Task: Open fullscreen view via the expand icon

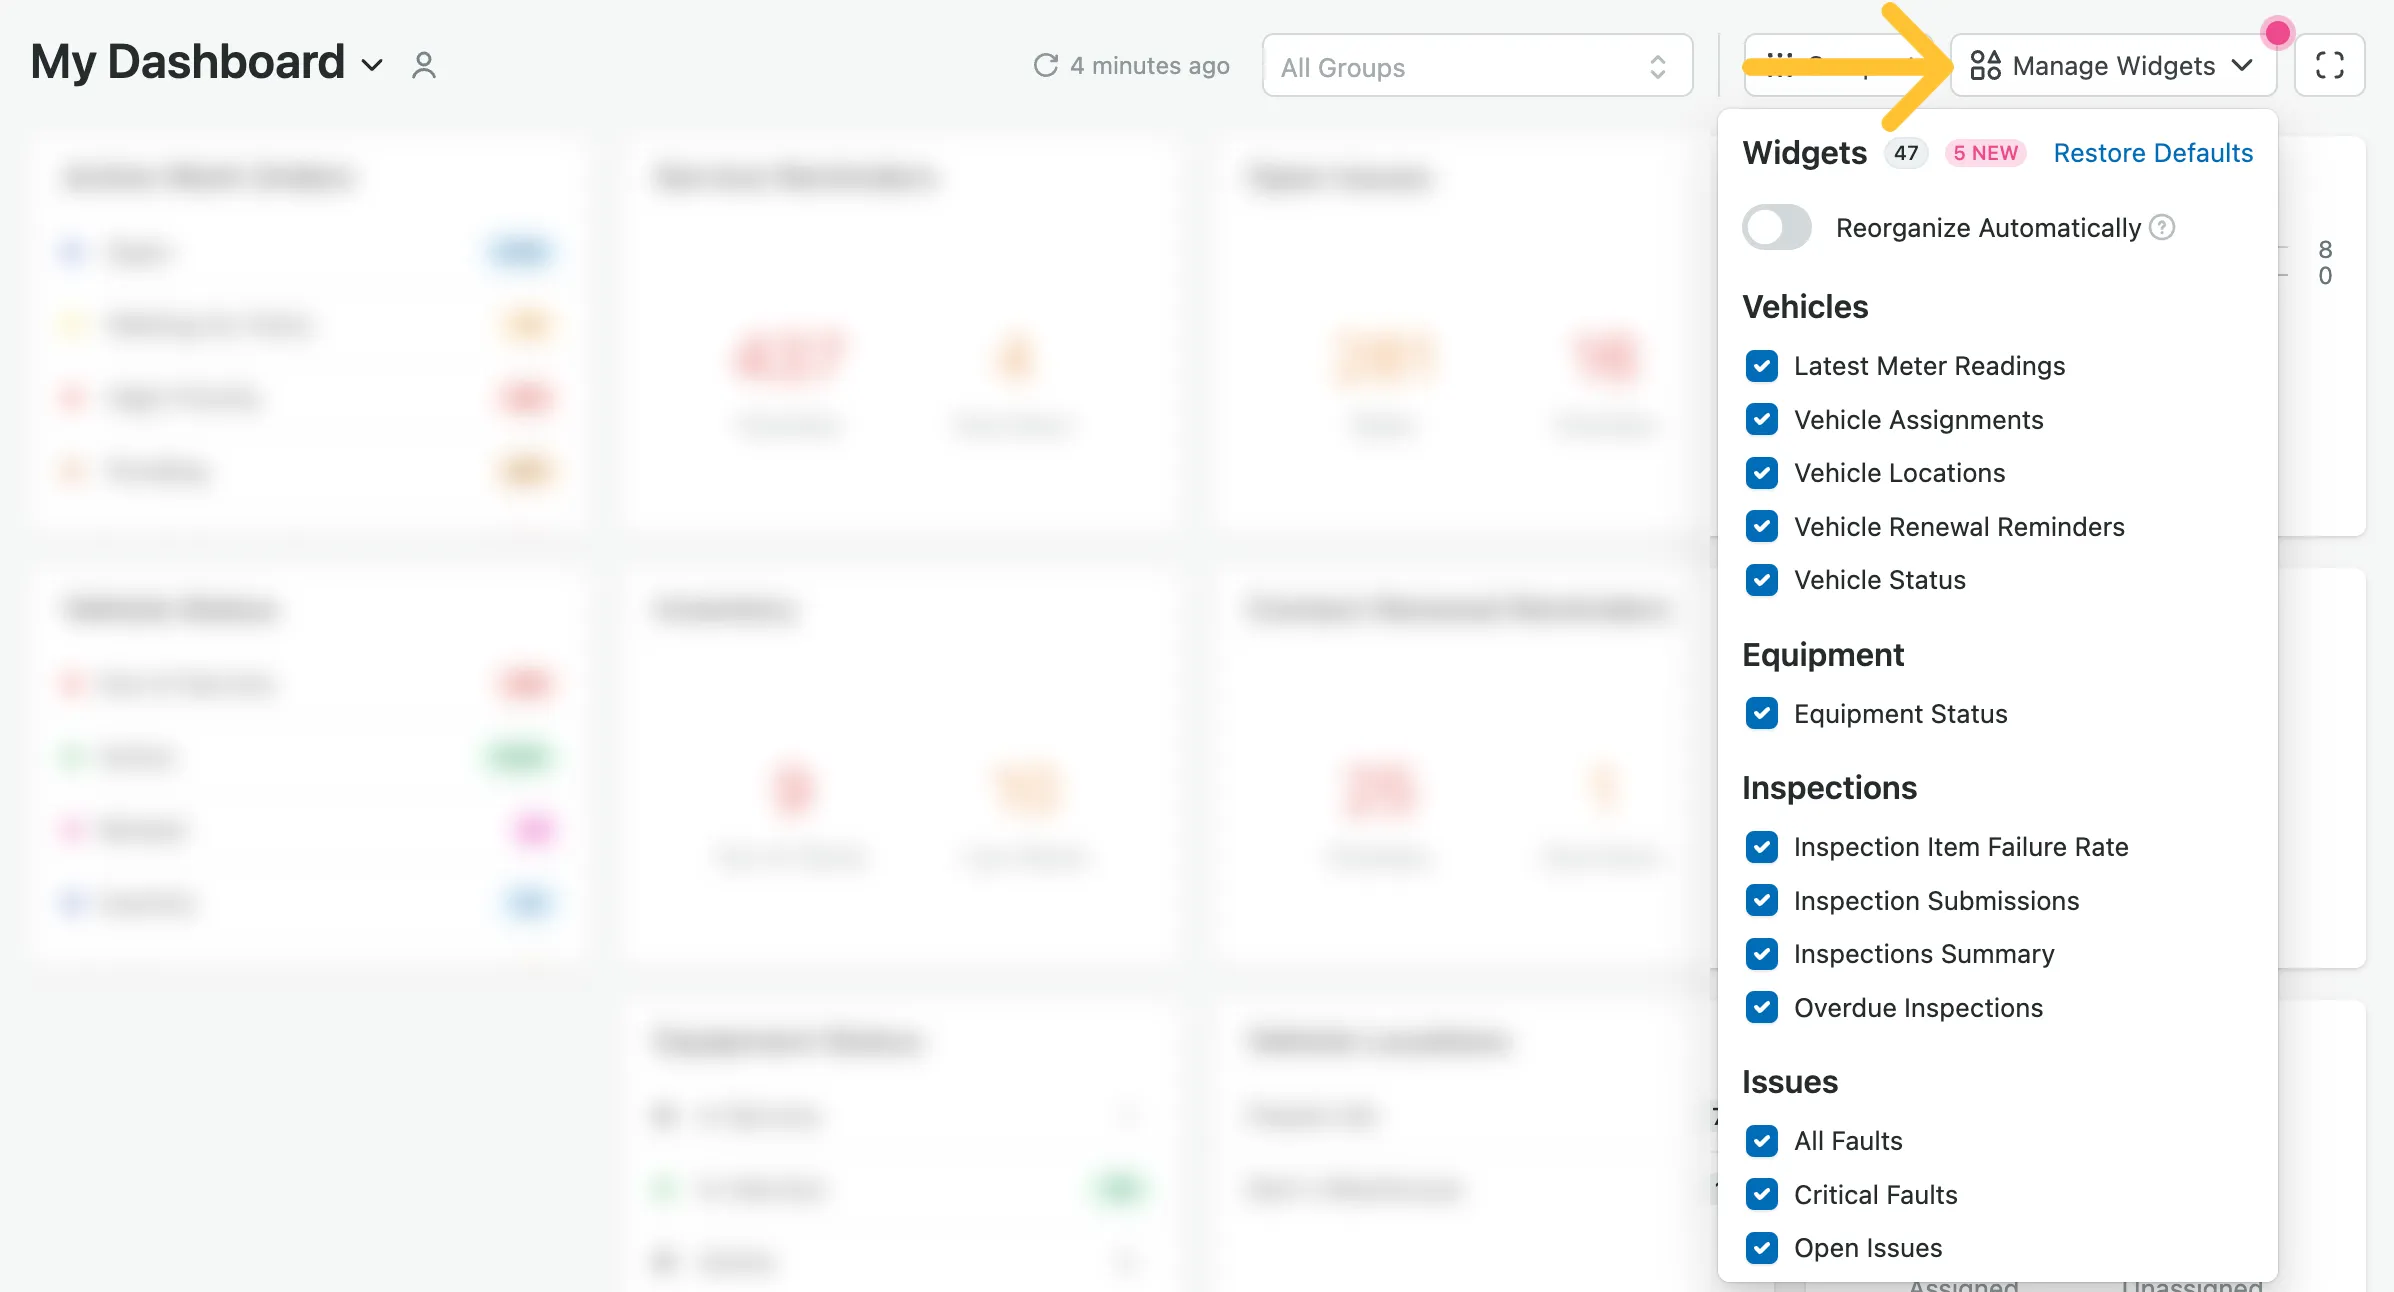Action: pyautogui.click(x=2330, y=65)
